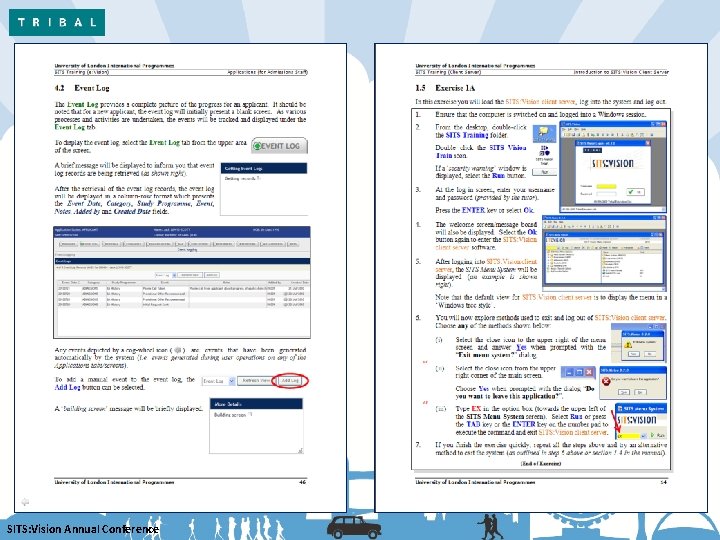Click the page number 46 on left page
This screenshot has width=720, height=540.
[x=302, y=482]
